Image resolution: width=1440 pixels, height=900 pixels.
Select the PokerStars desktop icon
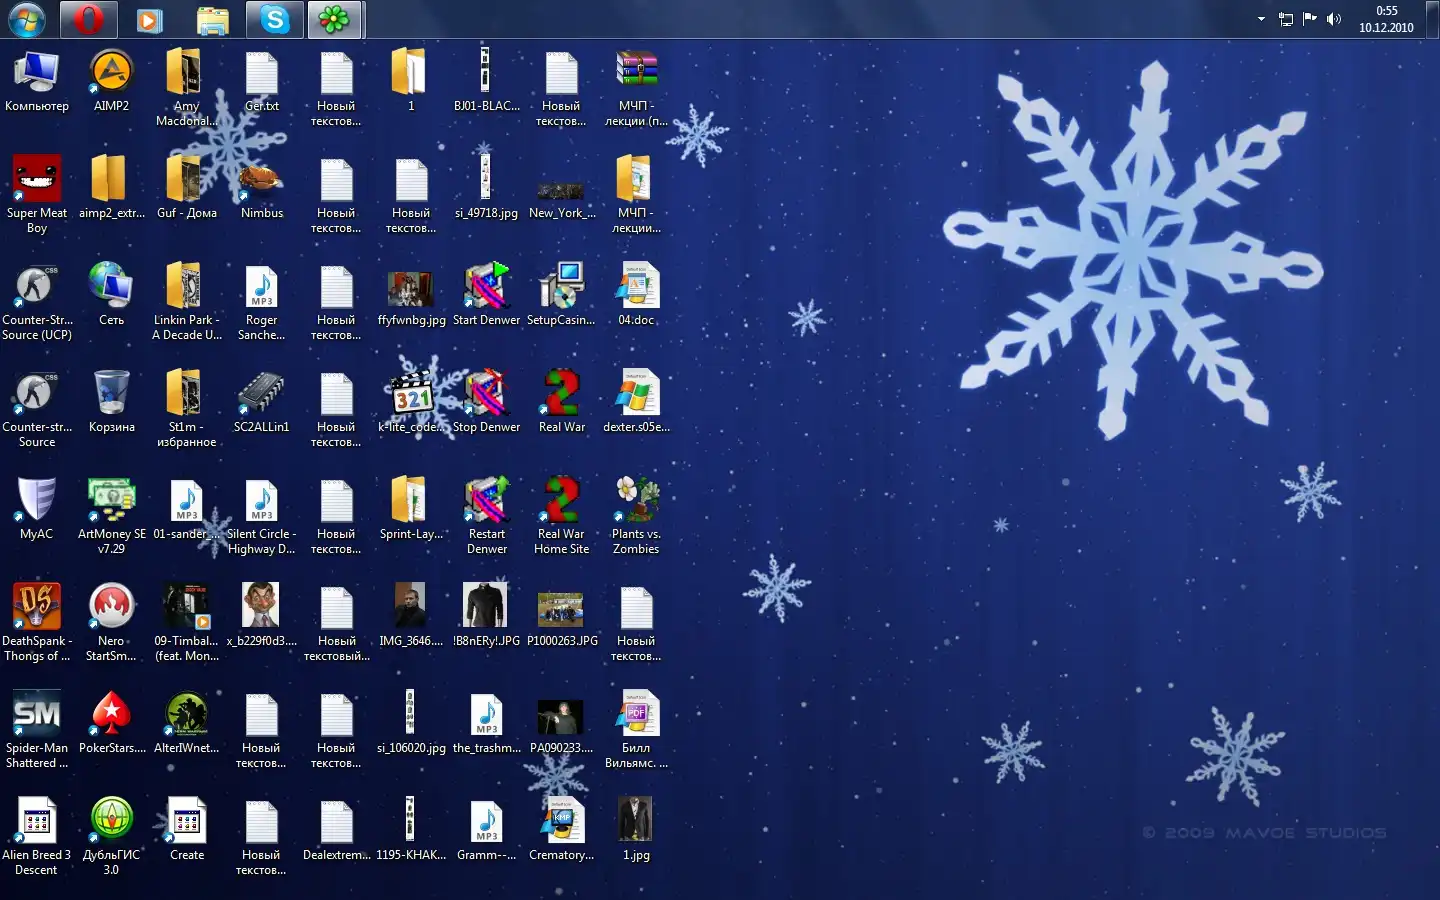111,715
